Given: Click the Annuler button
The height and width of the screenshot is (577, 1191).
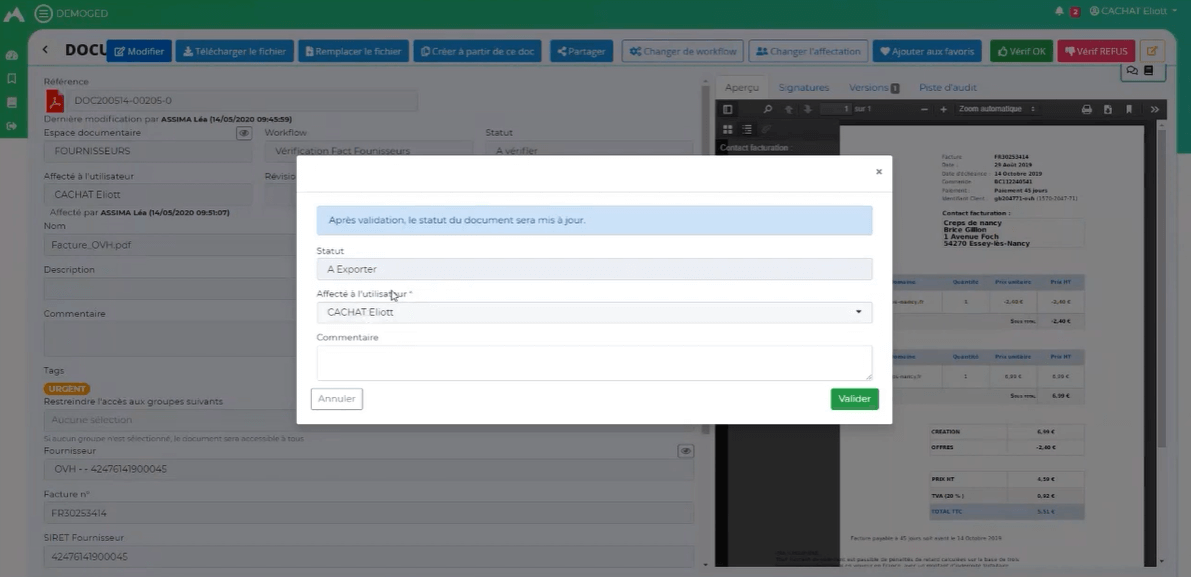Looking at the screenshot, I should pos(336,399).
